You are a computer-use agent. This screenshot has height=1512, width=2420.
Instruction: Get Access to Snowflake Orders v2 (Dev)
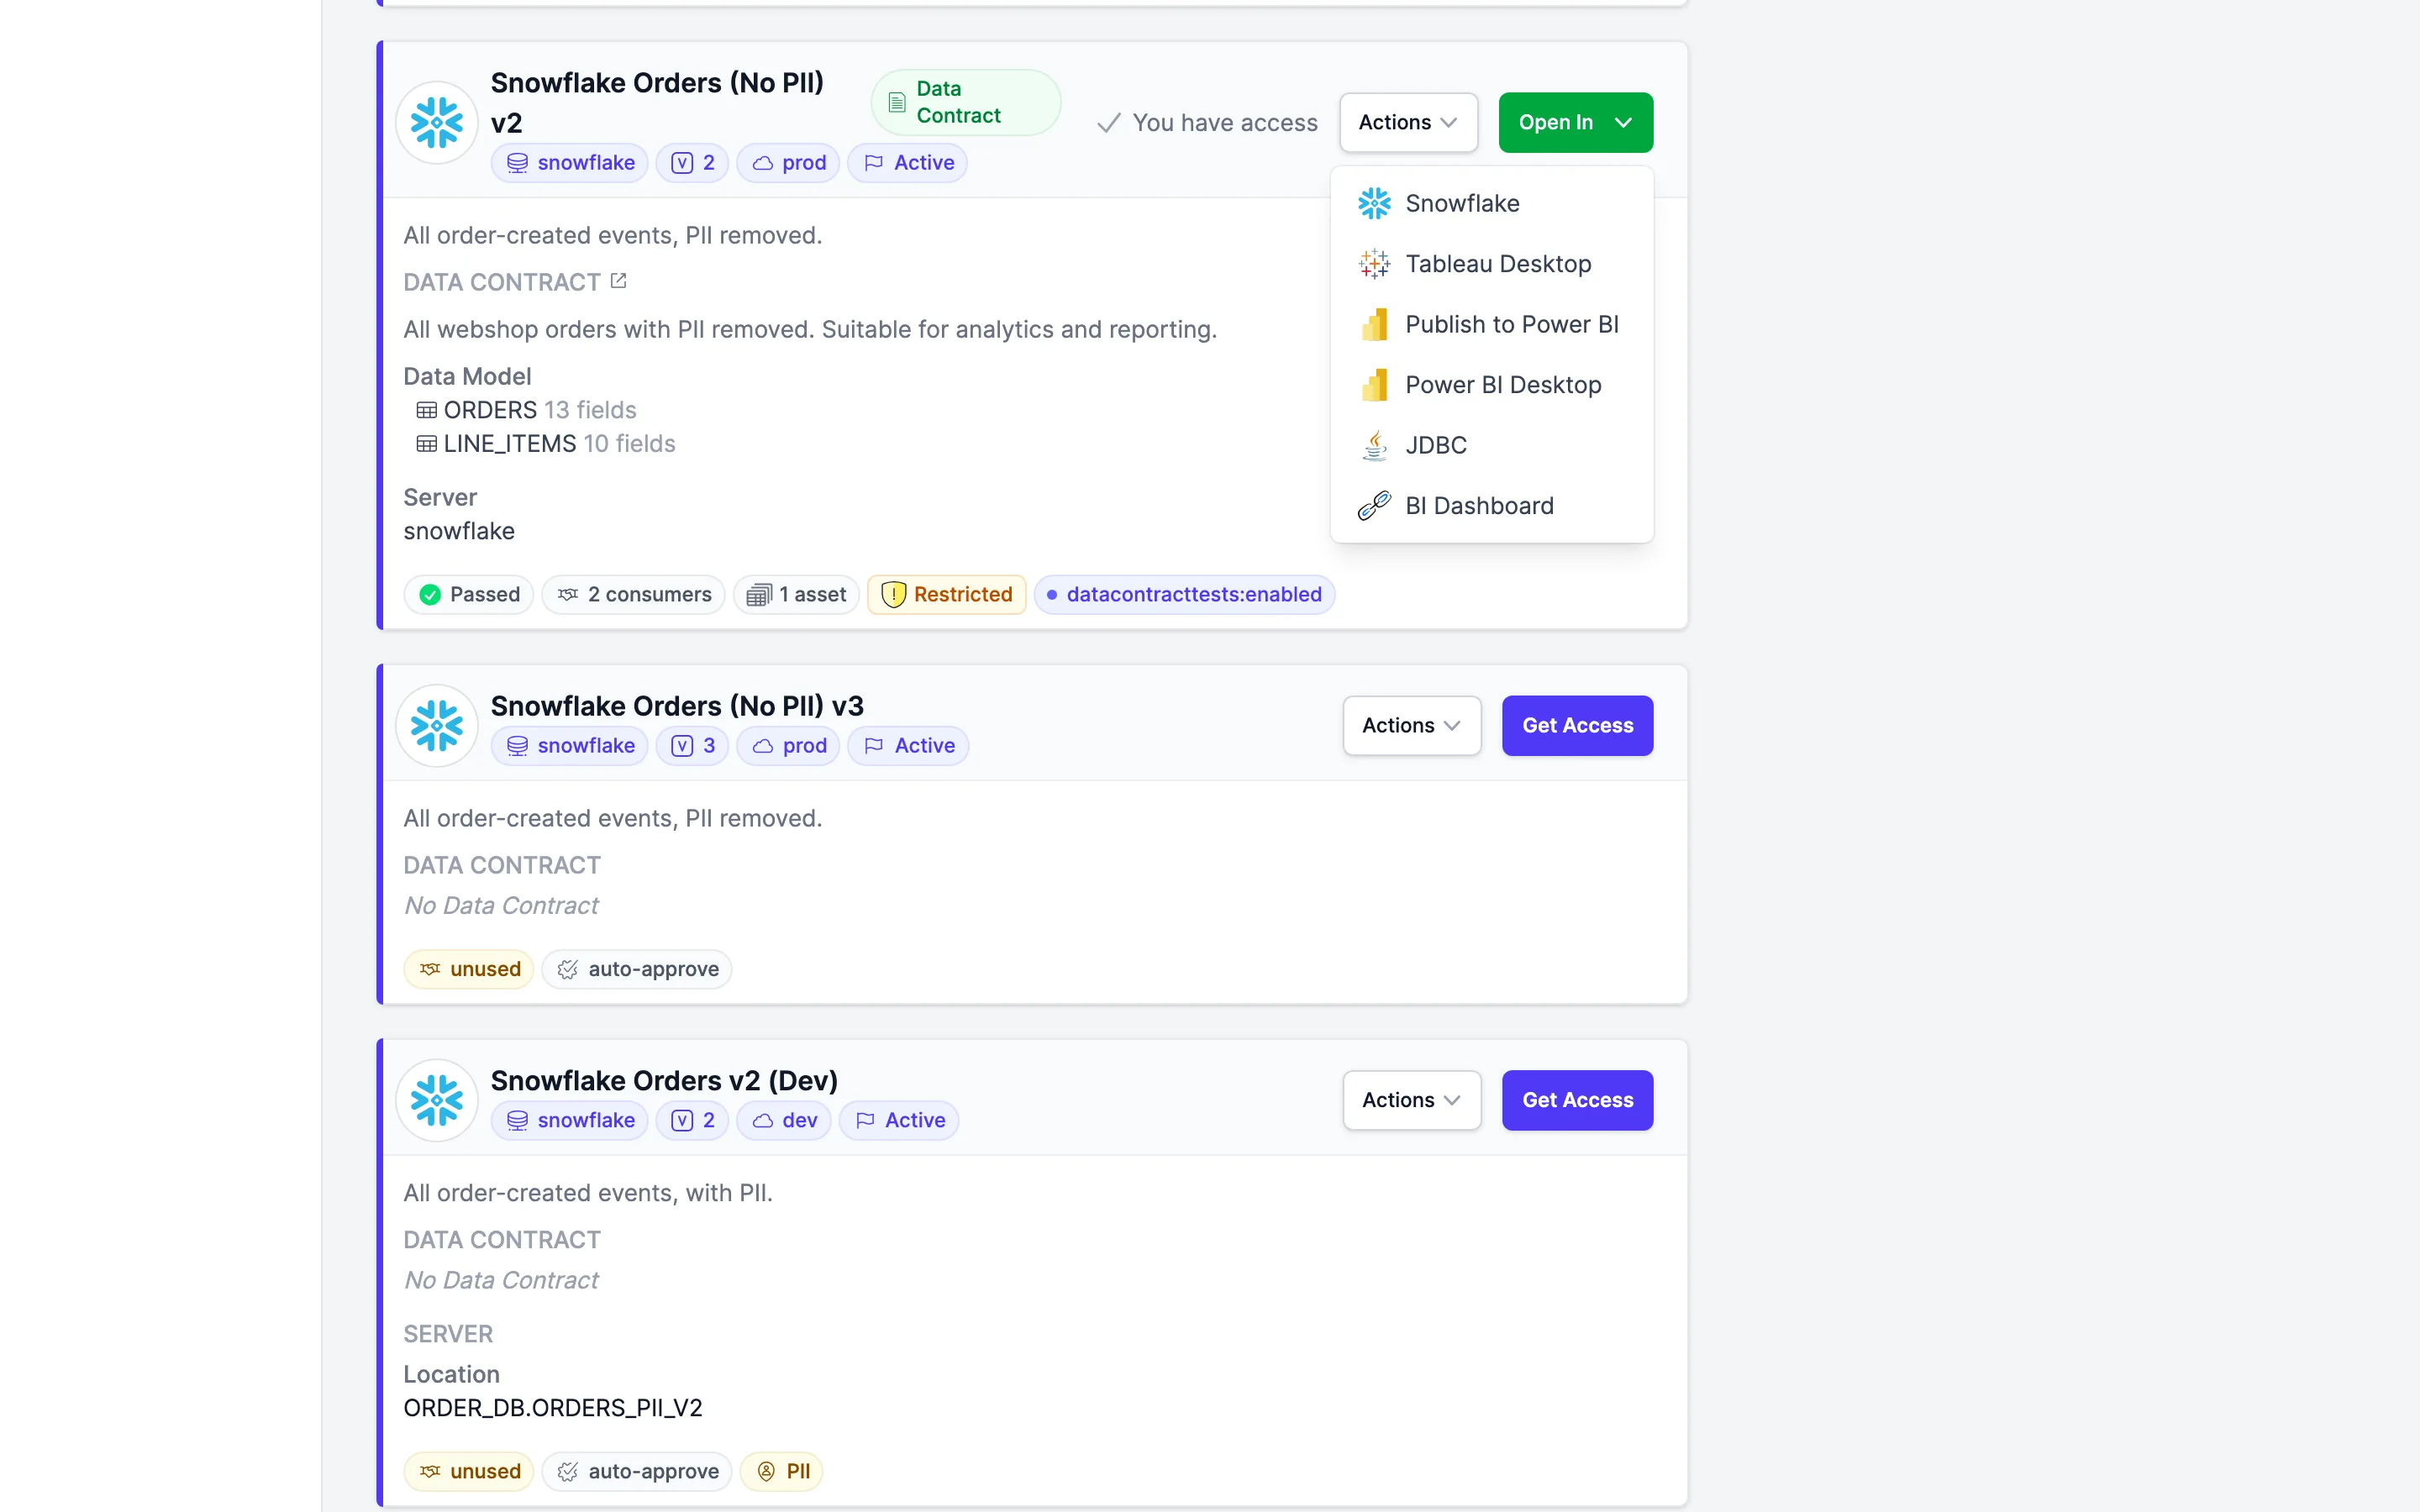(1577, 1100)
